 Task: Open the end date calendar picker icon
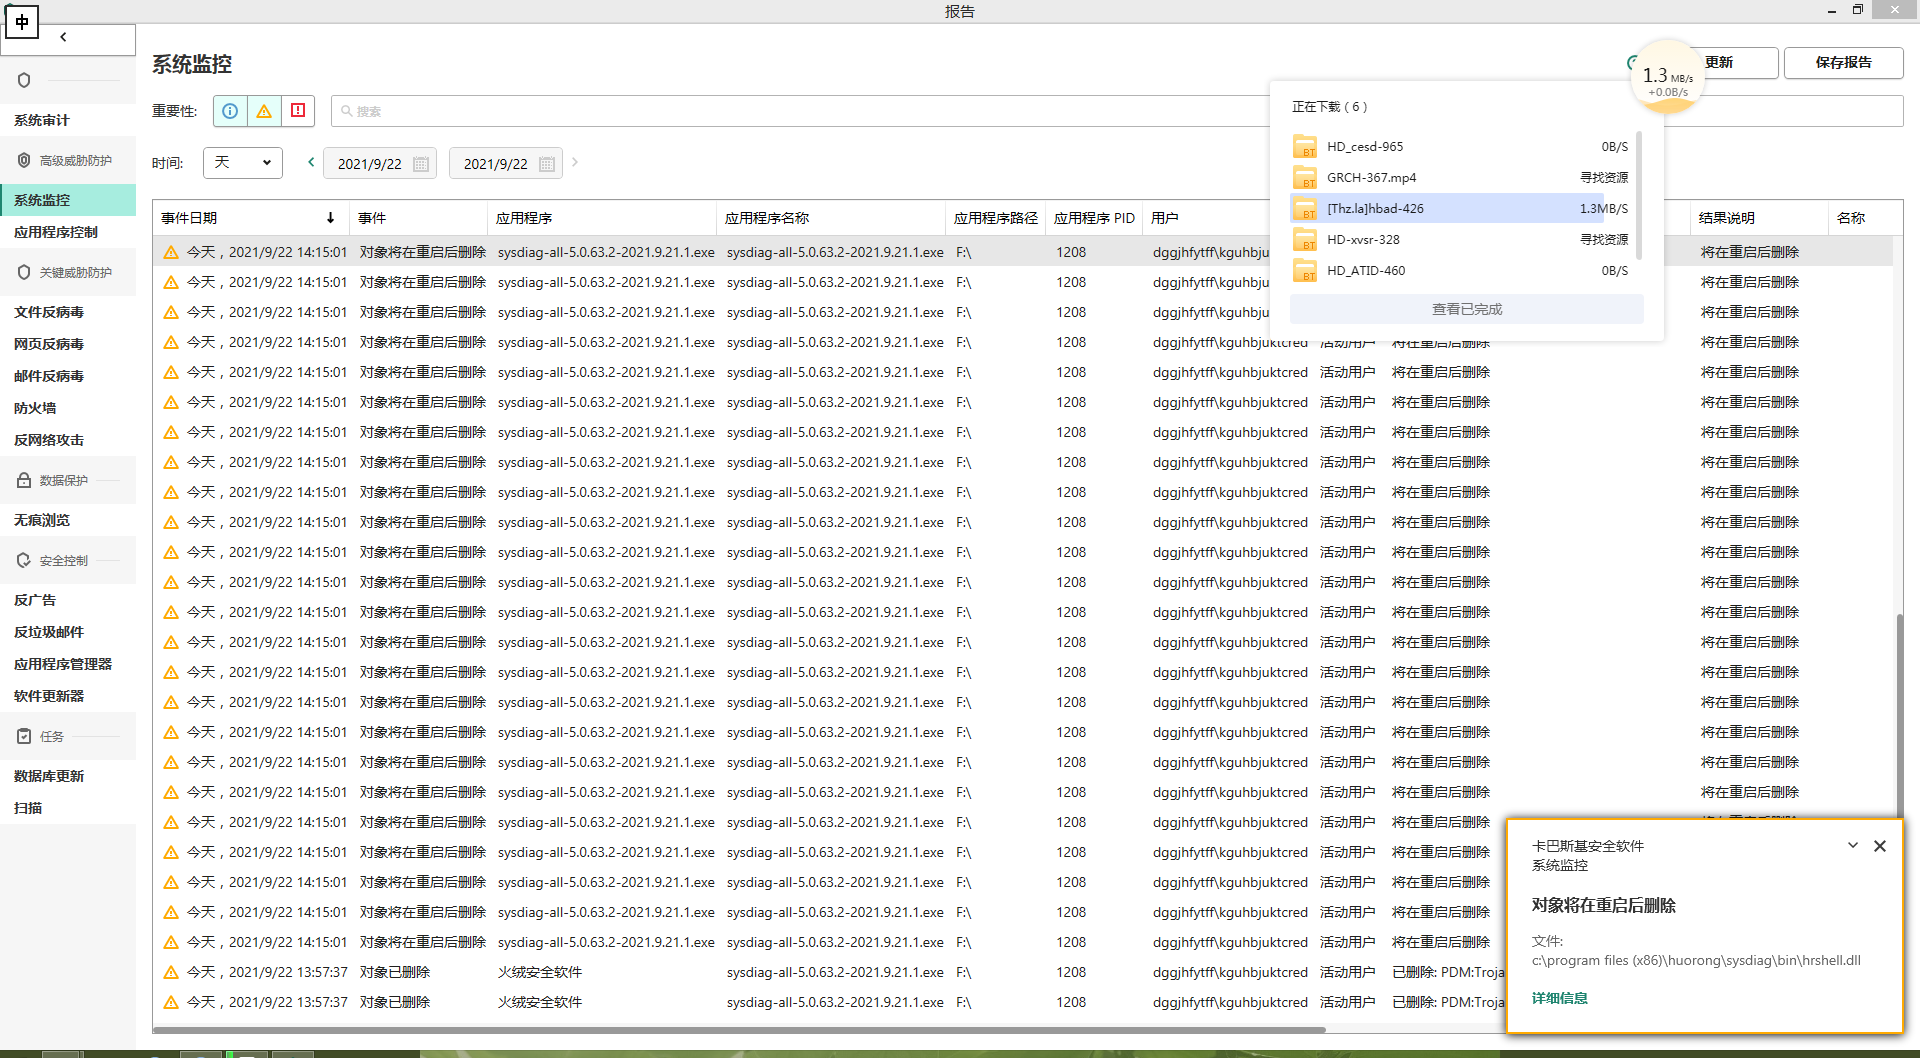pos(547,164)
